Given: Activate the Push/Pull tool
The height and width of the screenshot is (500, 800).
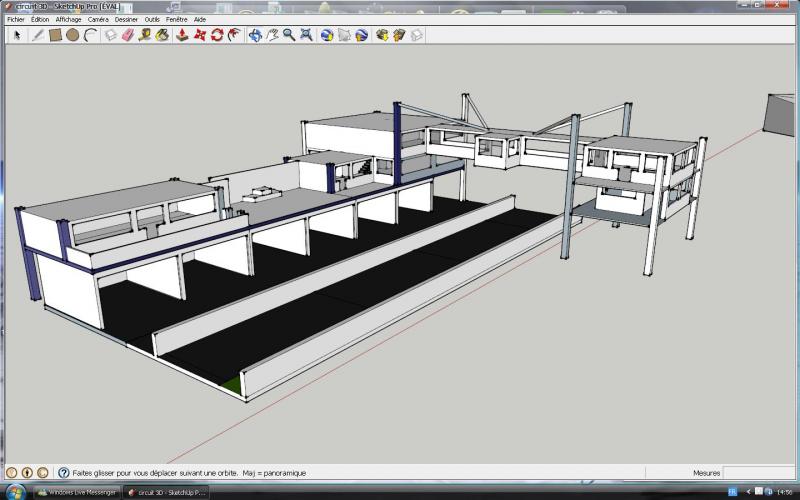Looking at the screenshot, I should point(182,35).
